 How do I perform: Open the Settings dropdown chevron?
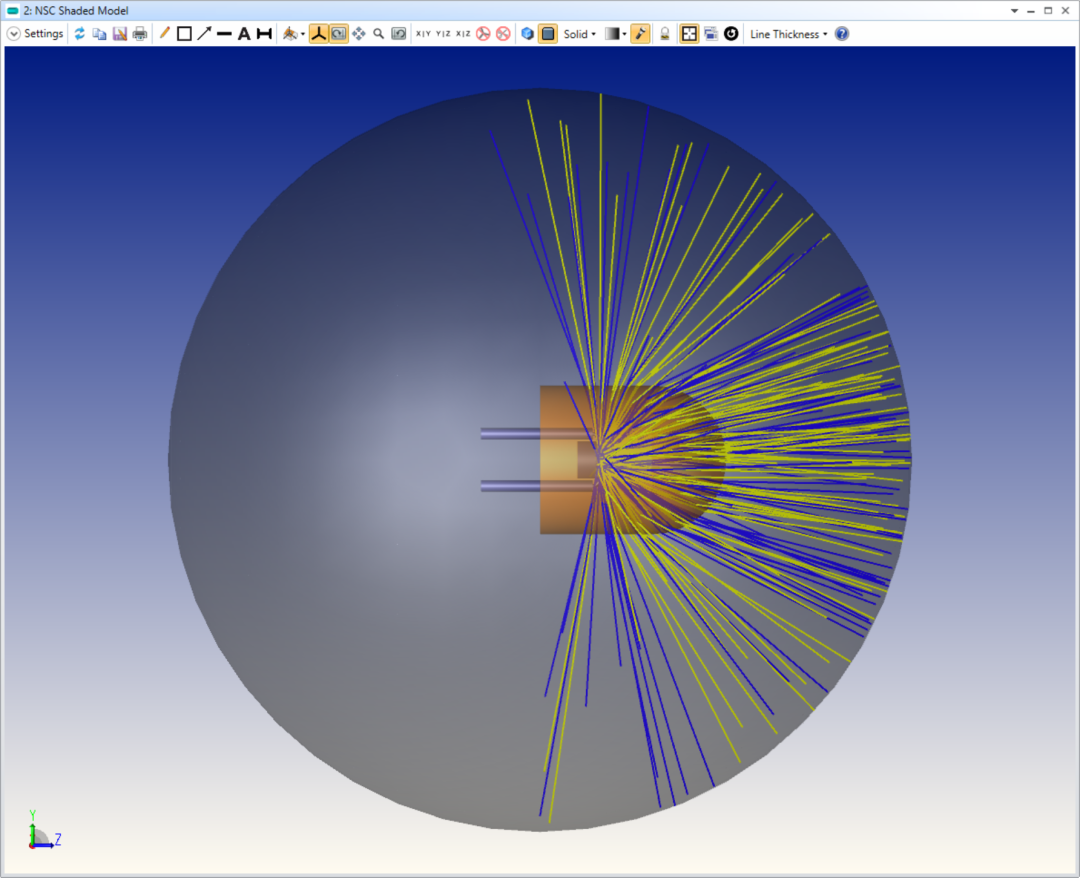coord(12,33)
